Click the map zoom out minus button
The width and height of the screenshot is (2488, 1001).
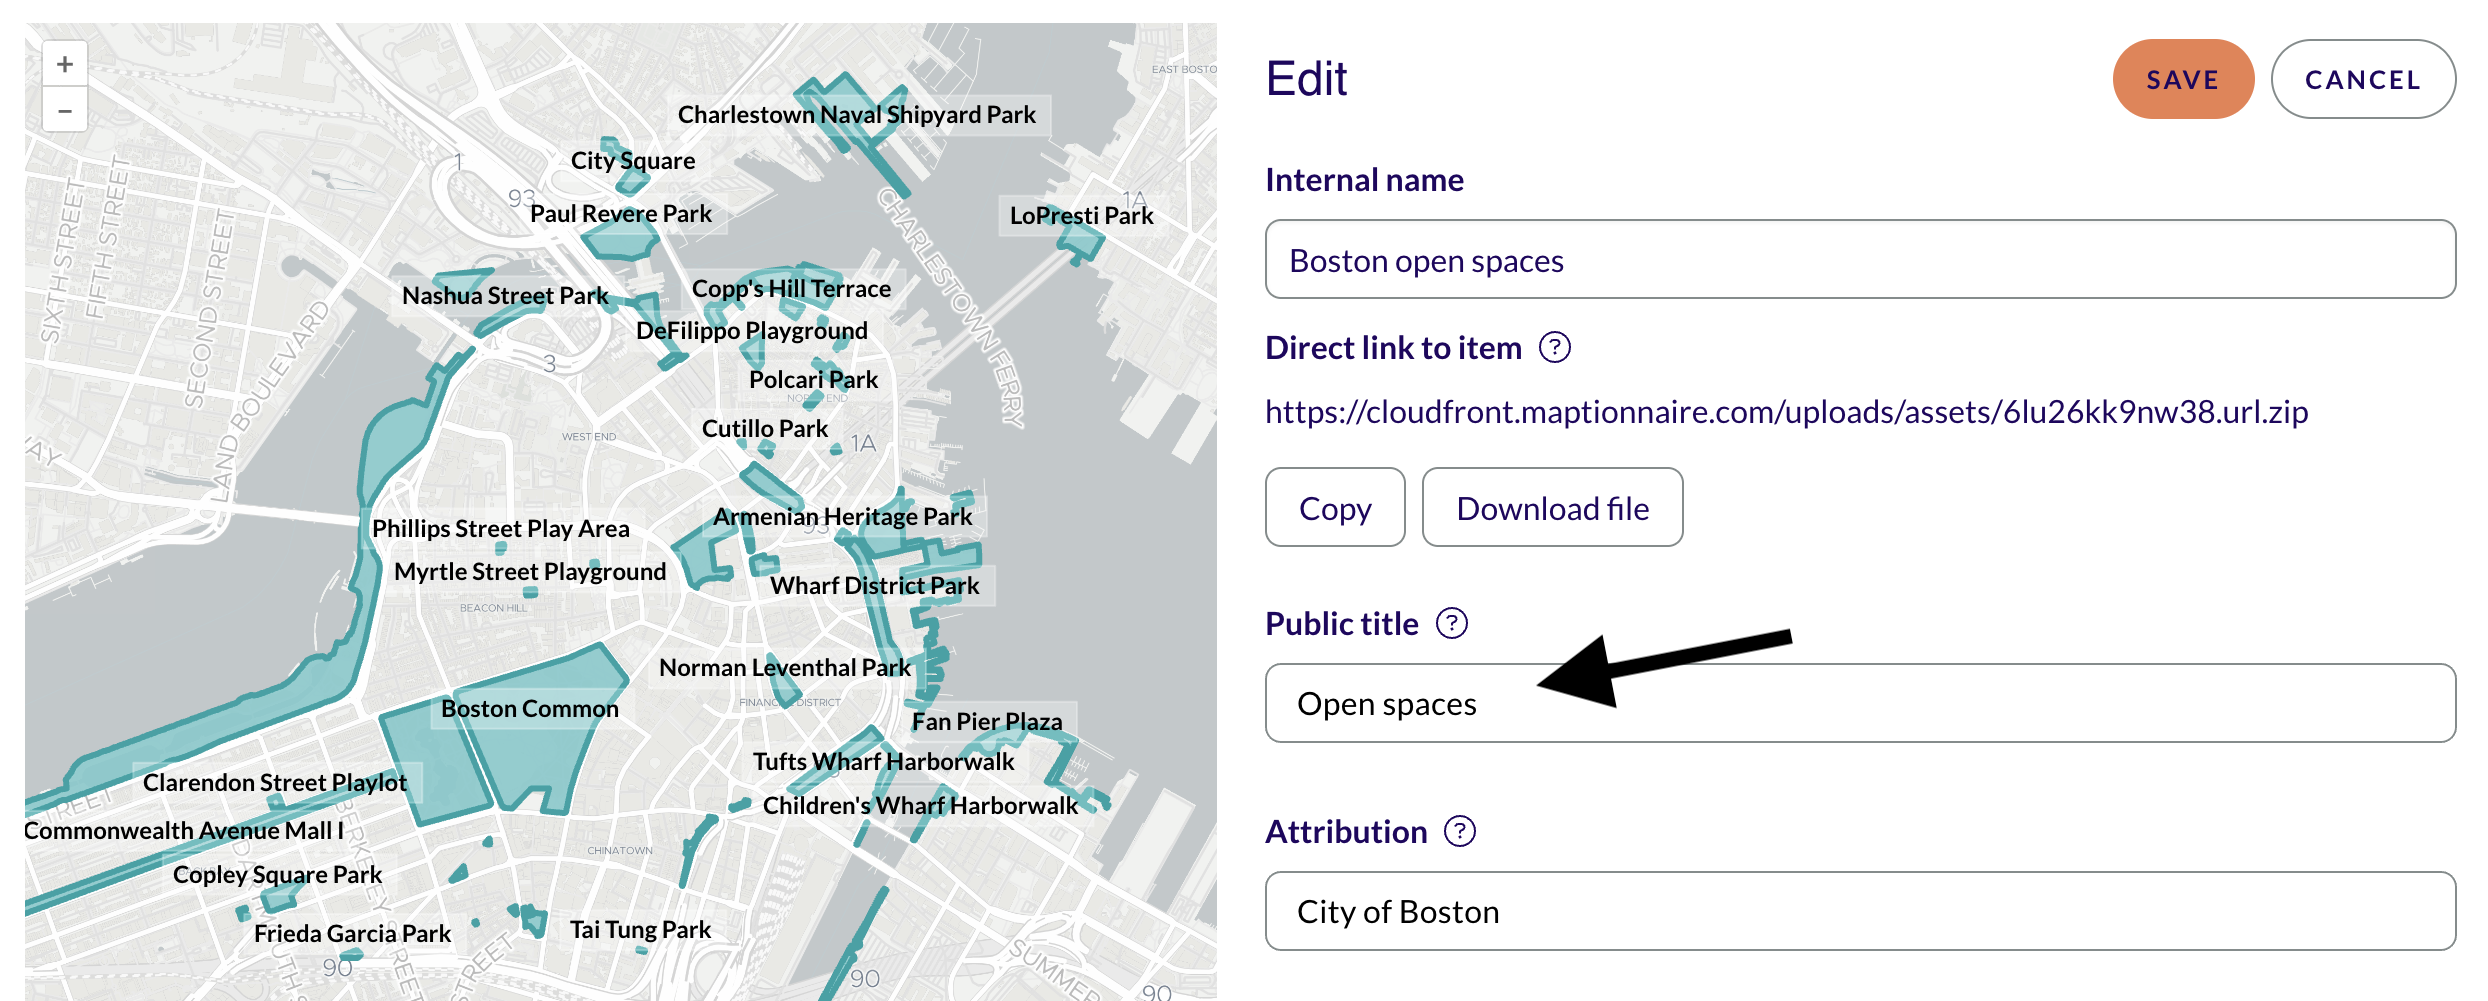point(65,111)
